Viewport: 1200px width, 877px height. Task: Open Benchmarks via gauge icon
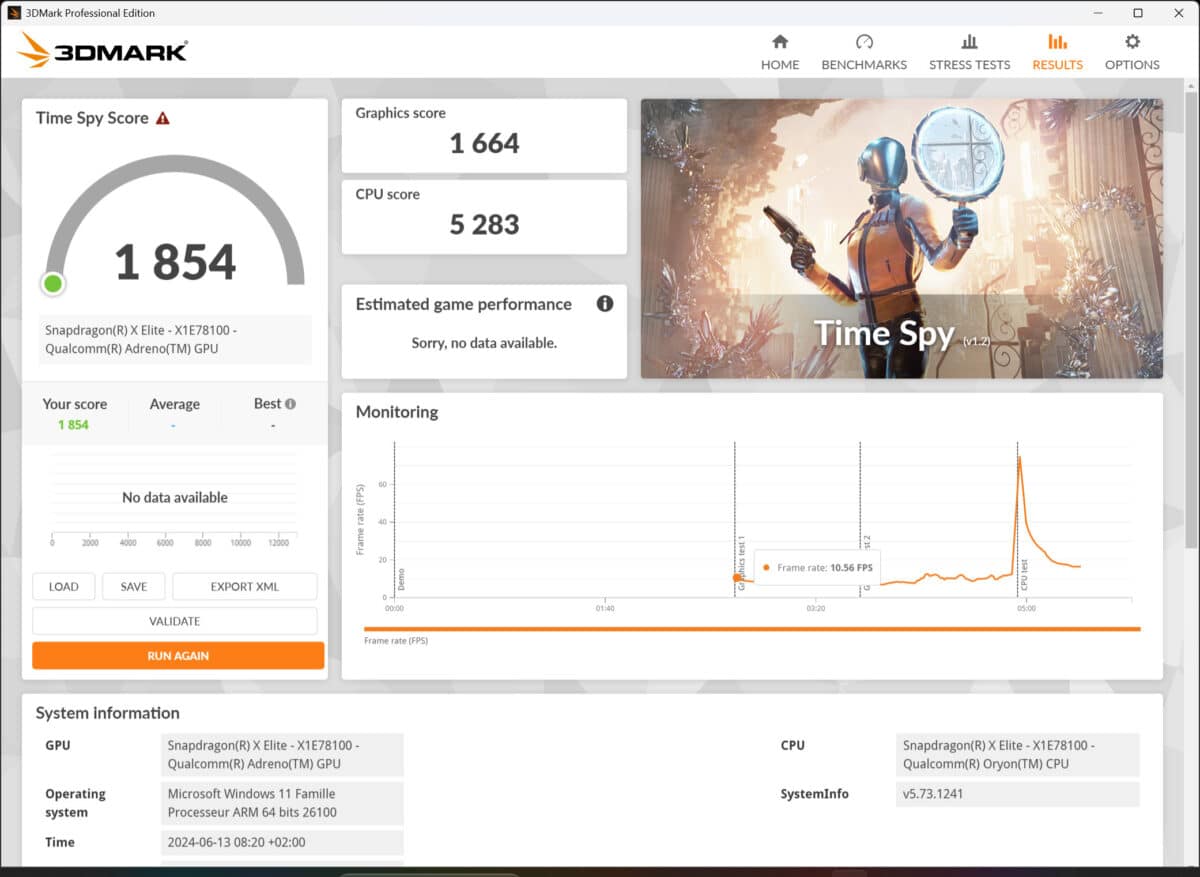point(864,41)
